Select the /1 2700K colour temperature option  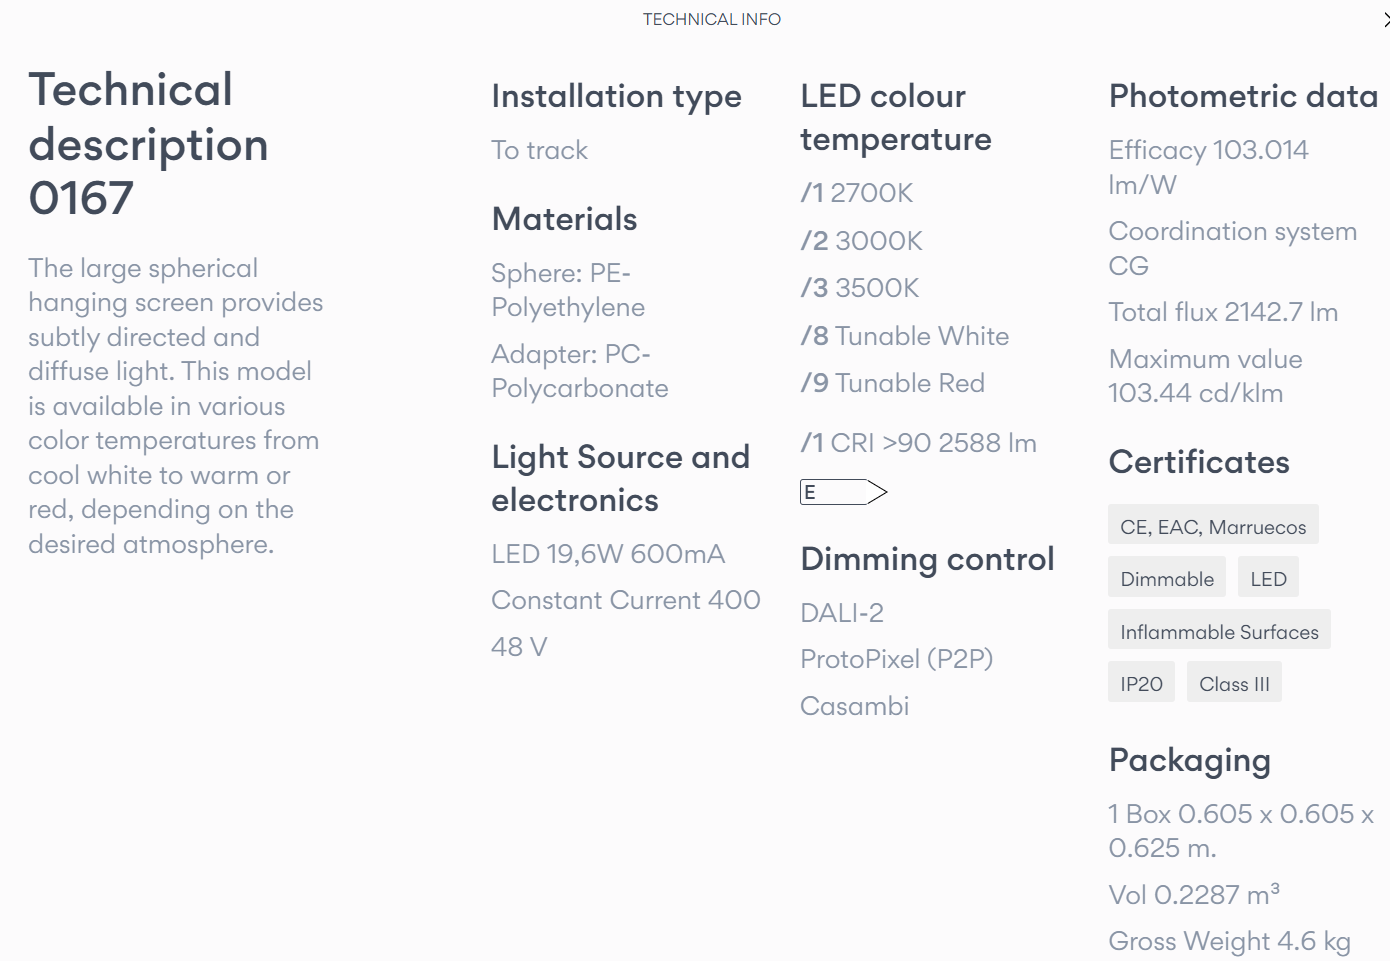857,193
